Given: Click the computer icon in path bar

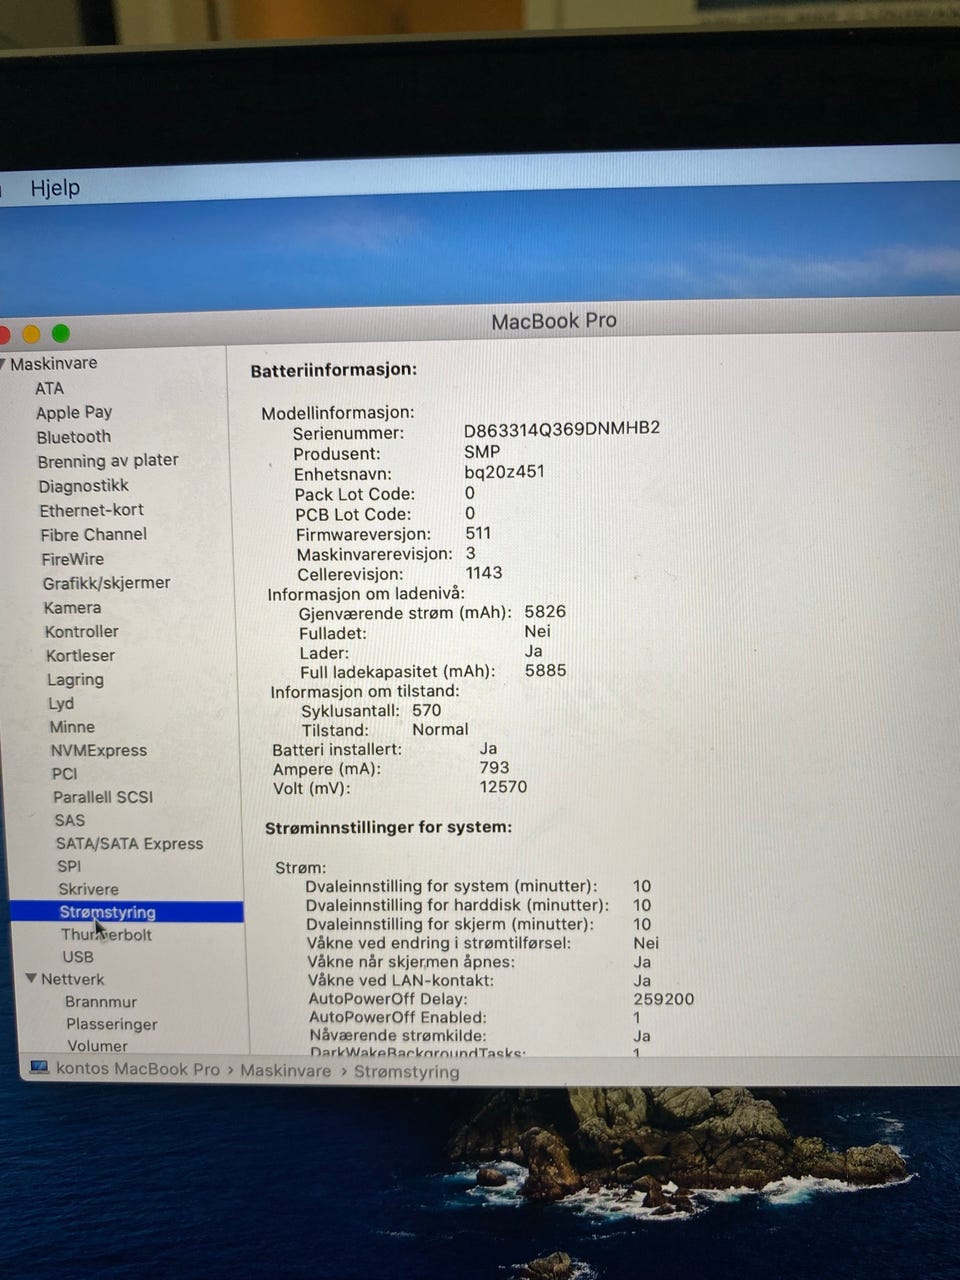Looking at the screenshot, I should [x=39, y=1068].
